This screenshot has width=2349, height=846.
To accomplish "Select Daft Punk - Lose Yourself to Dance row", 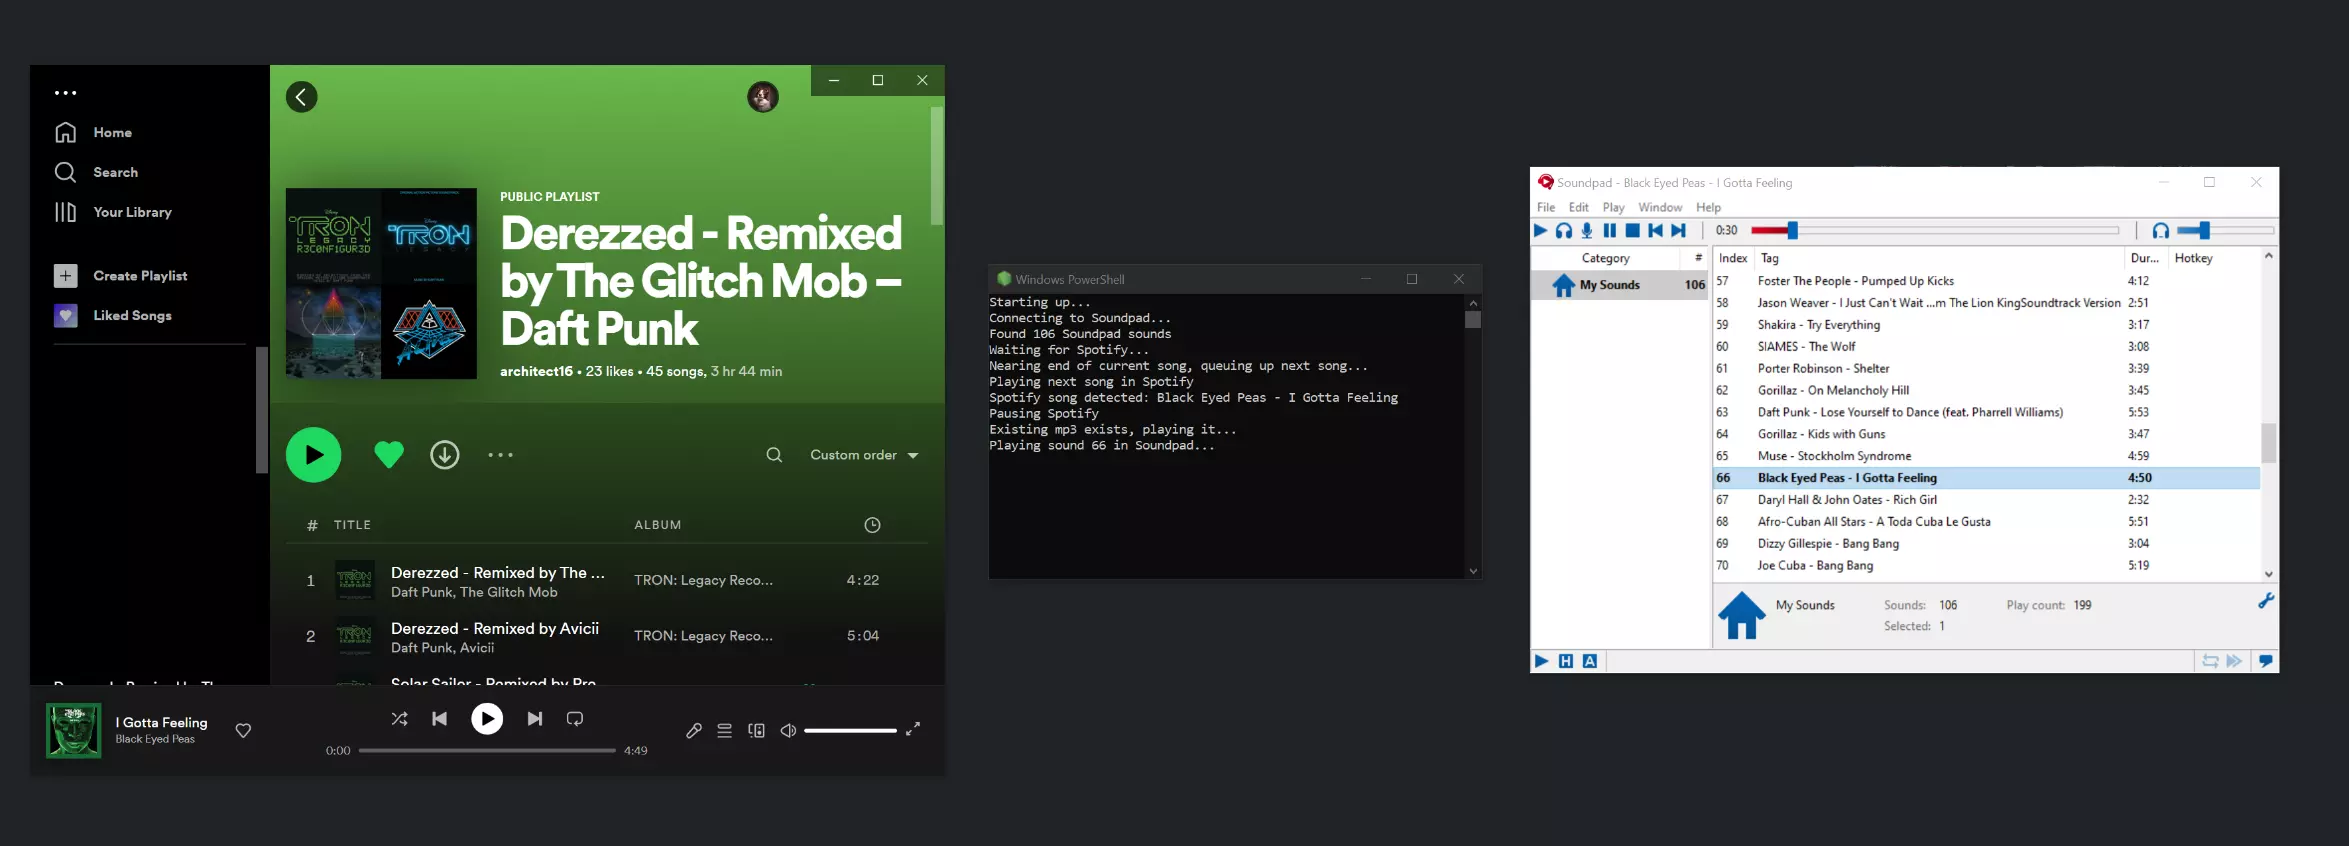I will pos(1986,412).
